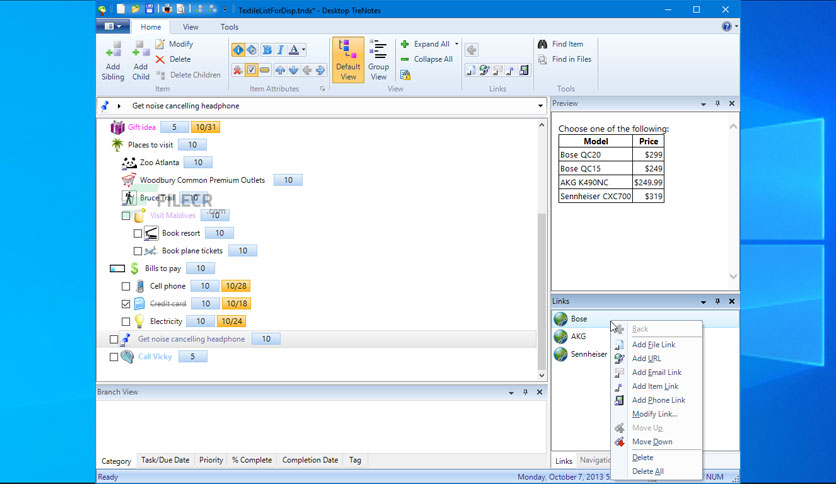Click the move item up arrow icon
This screenshot has width=836, height=484.
pos(280,70)
